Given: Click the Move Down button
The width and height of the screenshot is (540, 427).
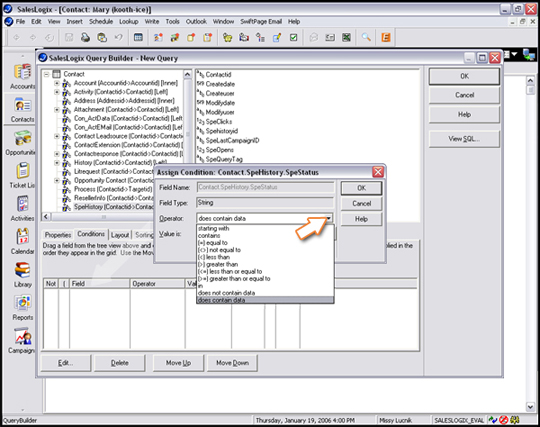Looking at the screenshot, I should click(x=232, y=363).
